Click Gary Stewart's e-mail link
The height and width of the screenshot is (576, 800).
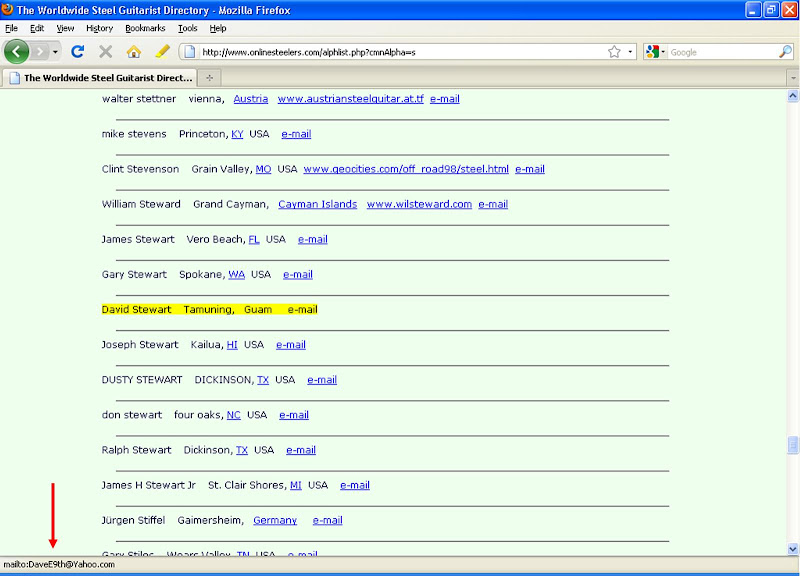tap(298, 275)
